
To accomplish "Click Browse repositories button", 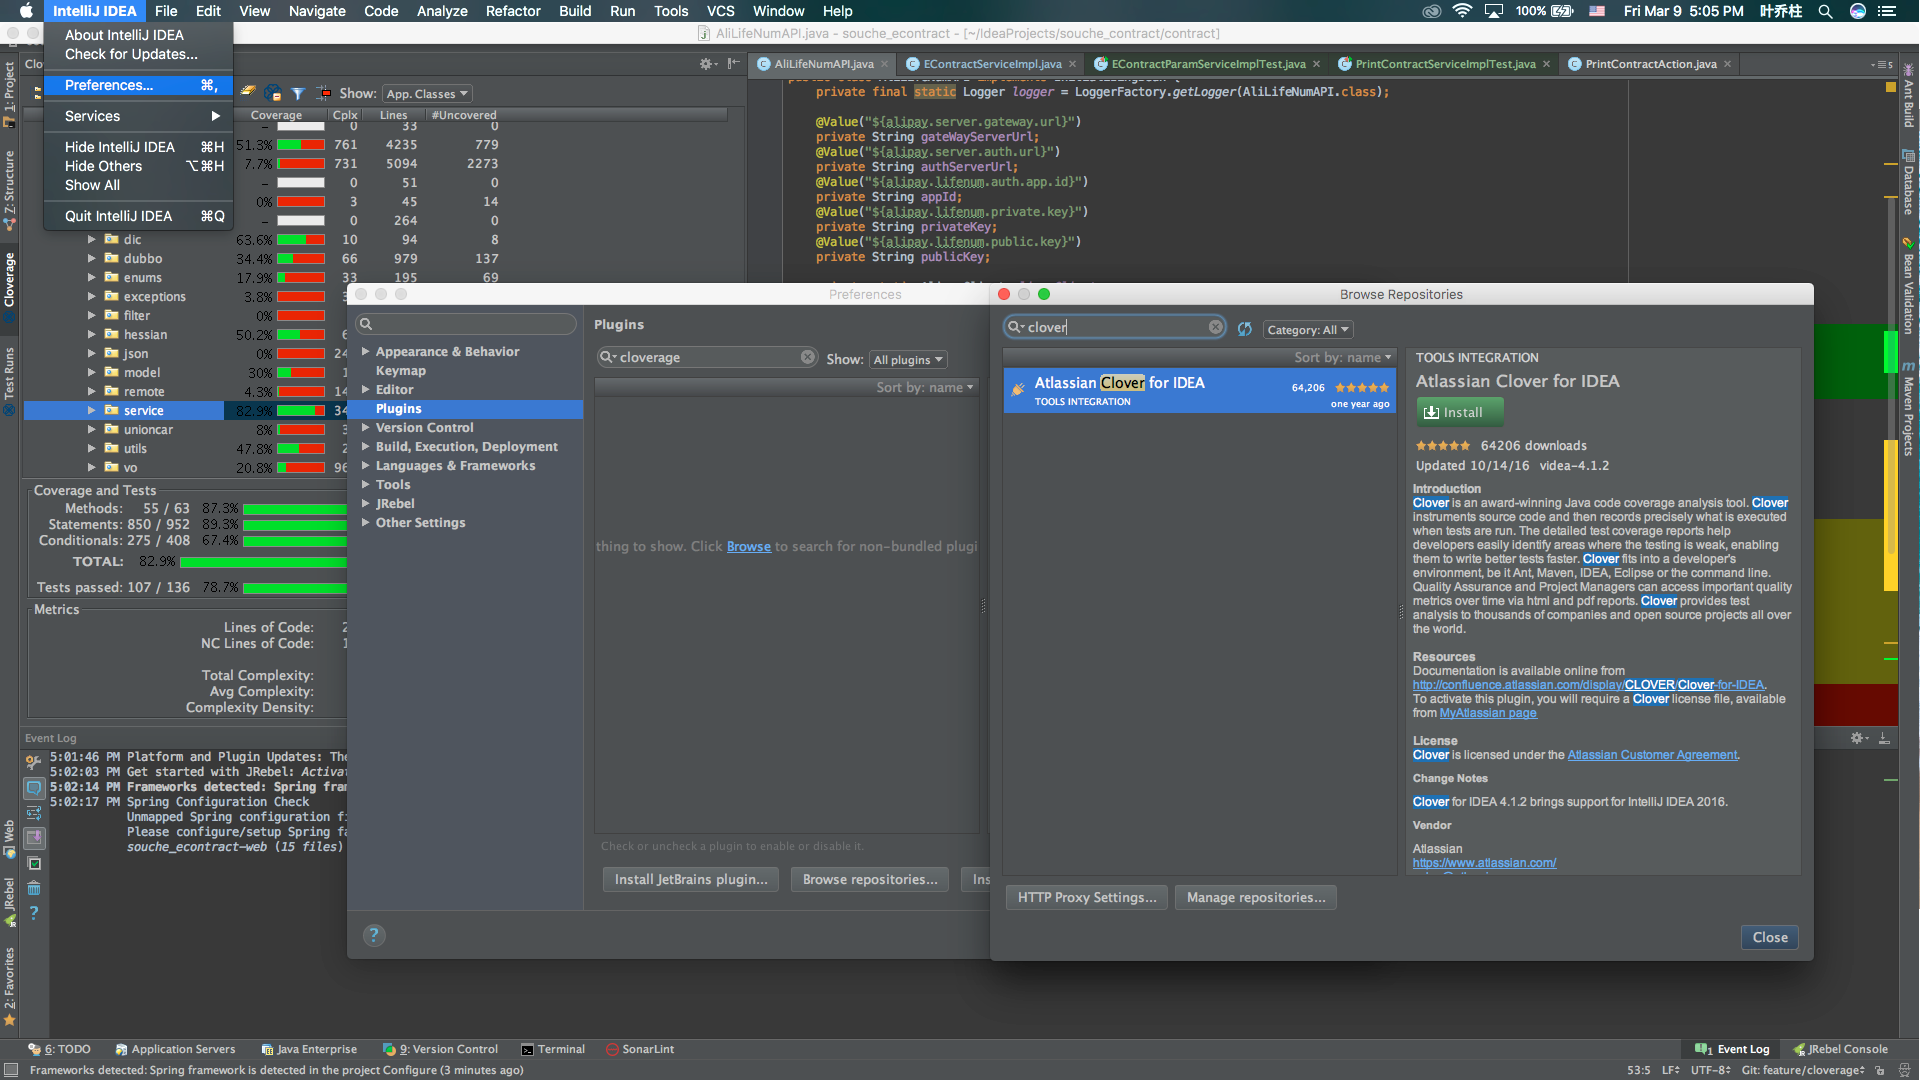I will coord(870,880).
